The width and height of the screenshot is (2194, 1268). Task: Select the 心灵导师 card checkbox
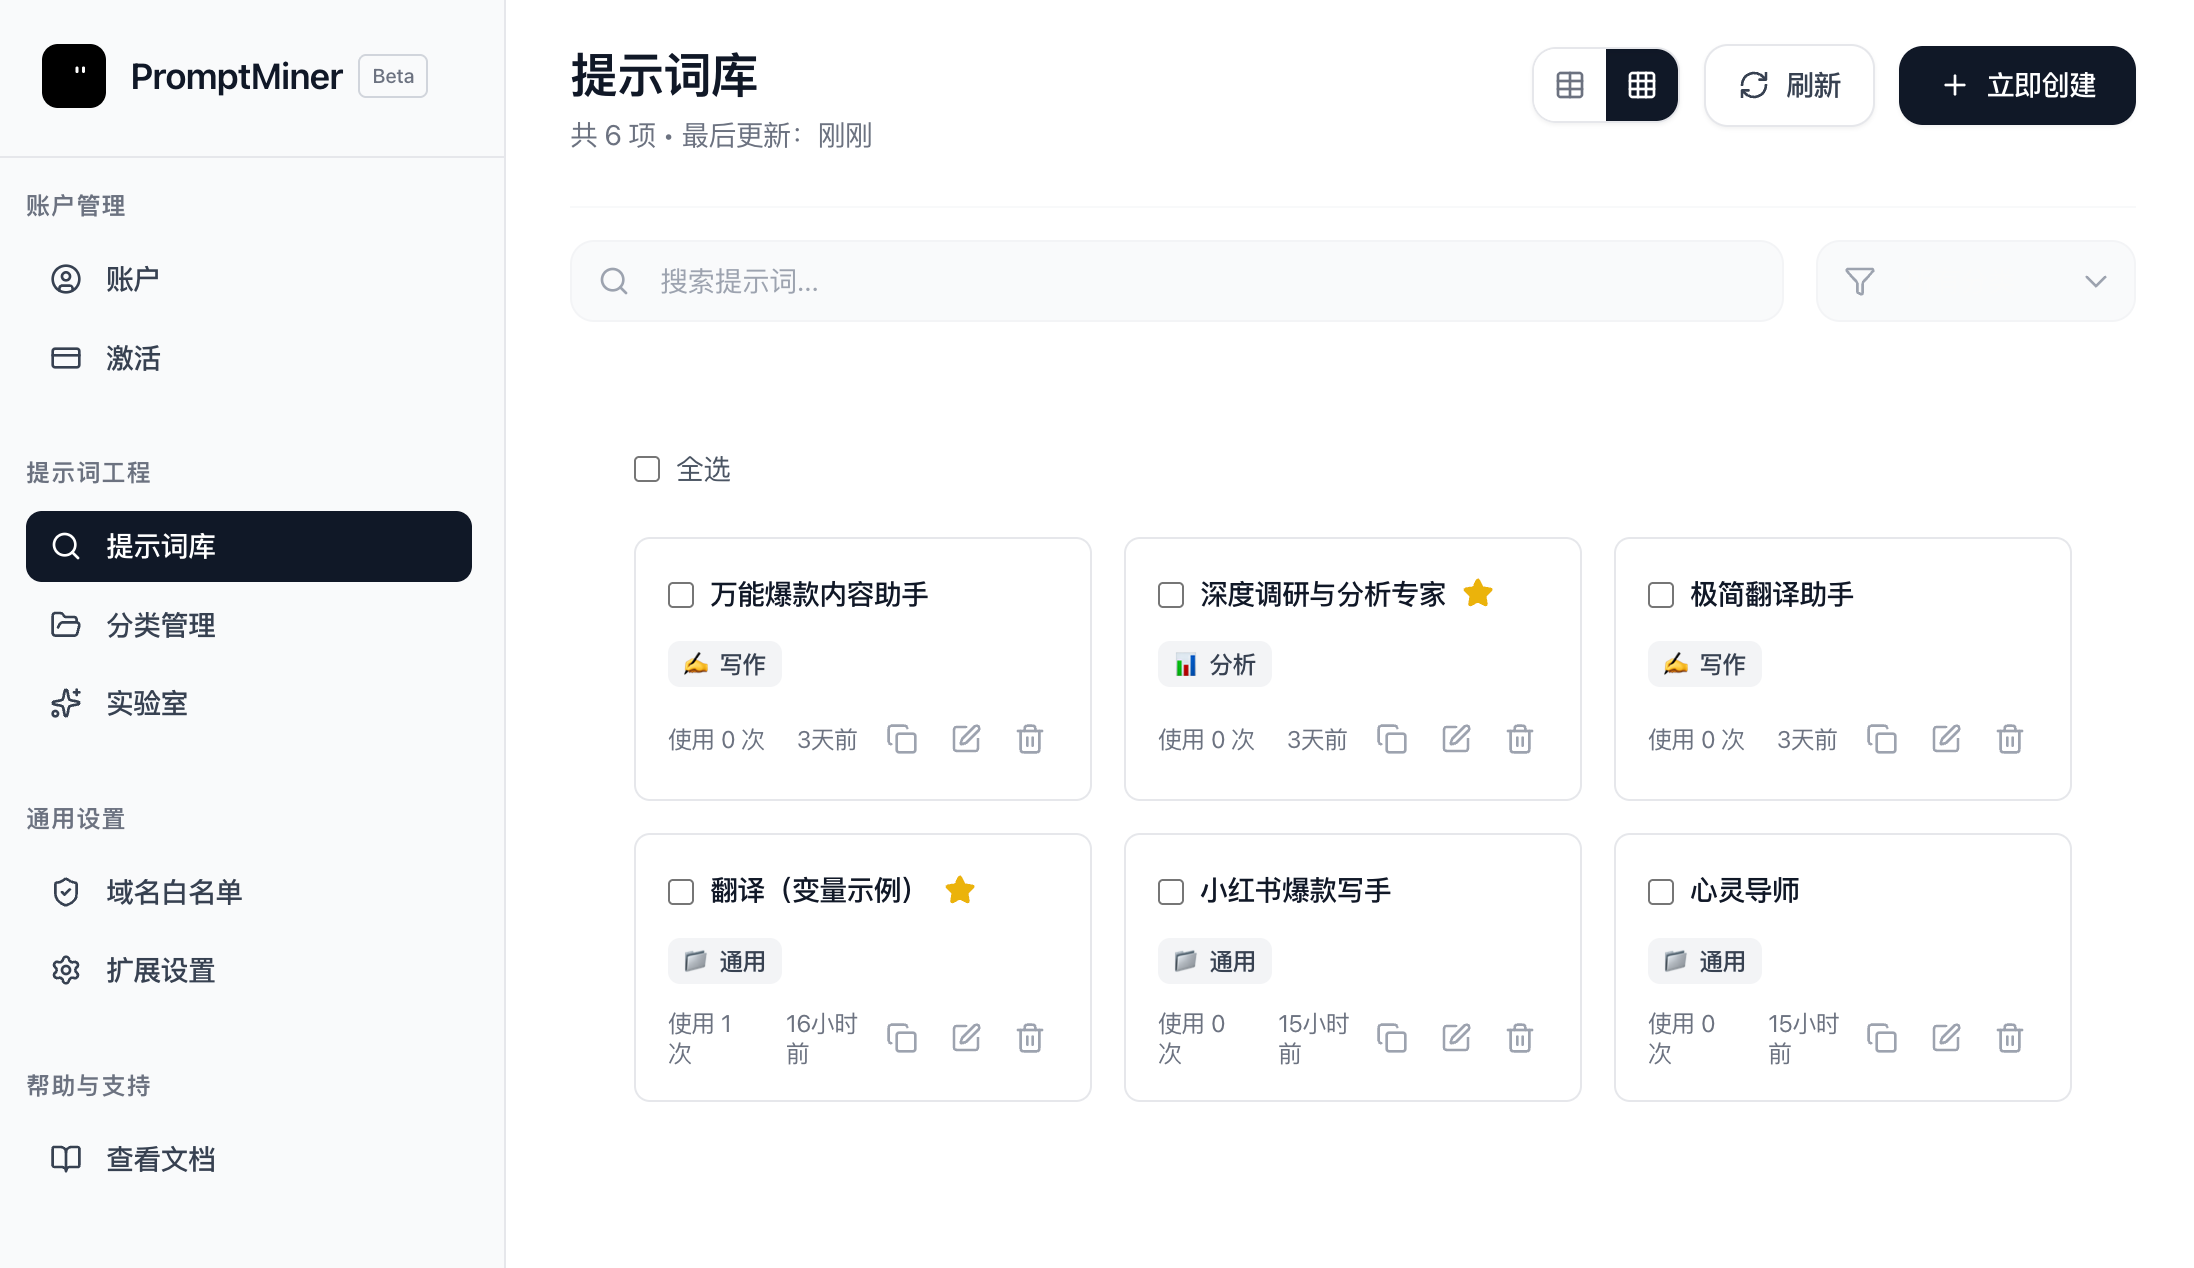[1660, 891]
